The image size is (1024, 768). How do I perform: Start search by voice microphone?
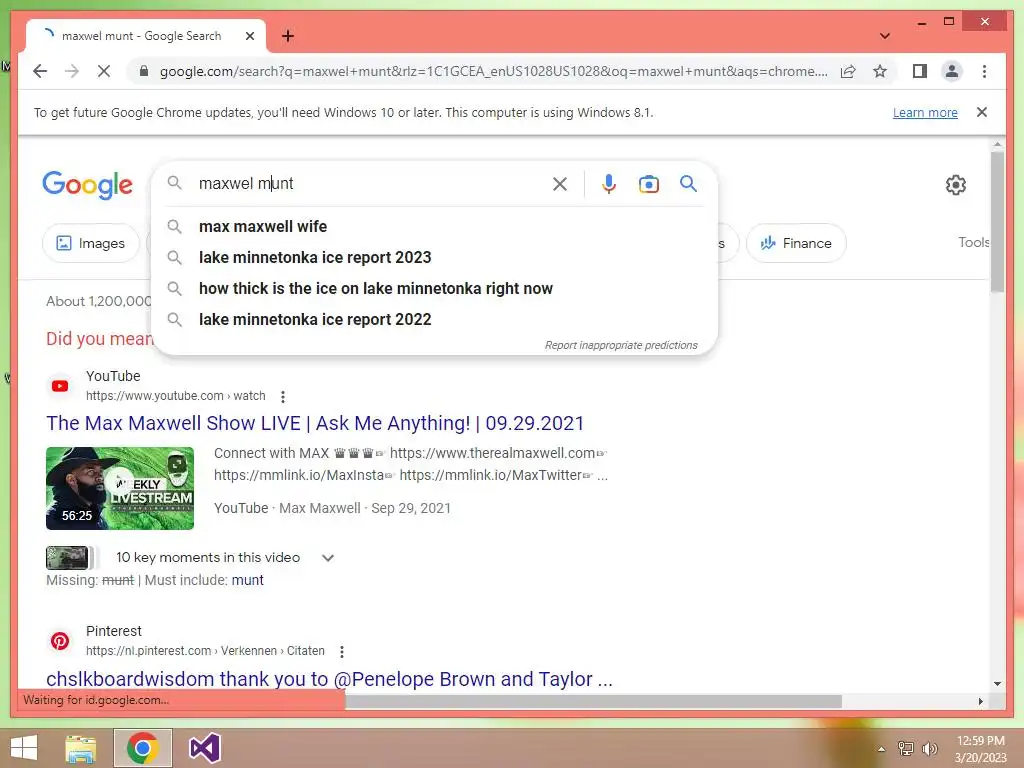click(x=609, y=184)
